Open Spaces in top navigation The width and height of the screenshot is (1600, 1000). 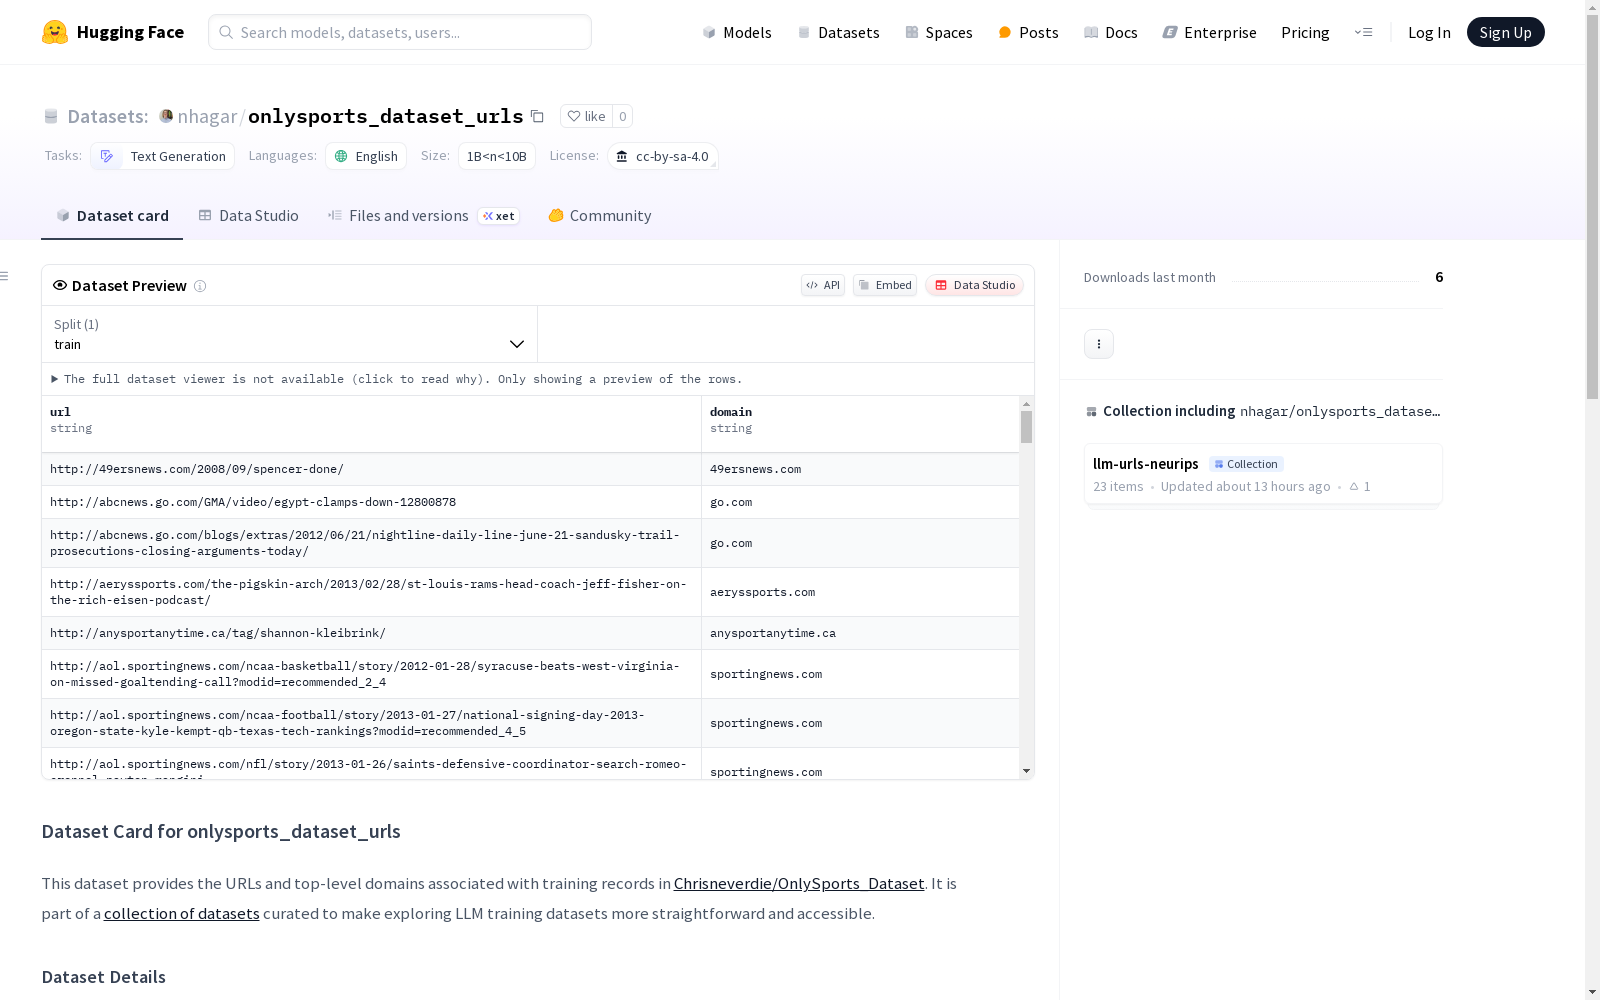pyautogui.click(x=938, y=32)
